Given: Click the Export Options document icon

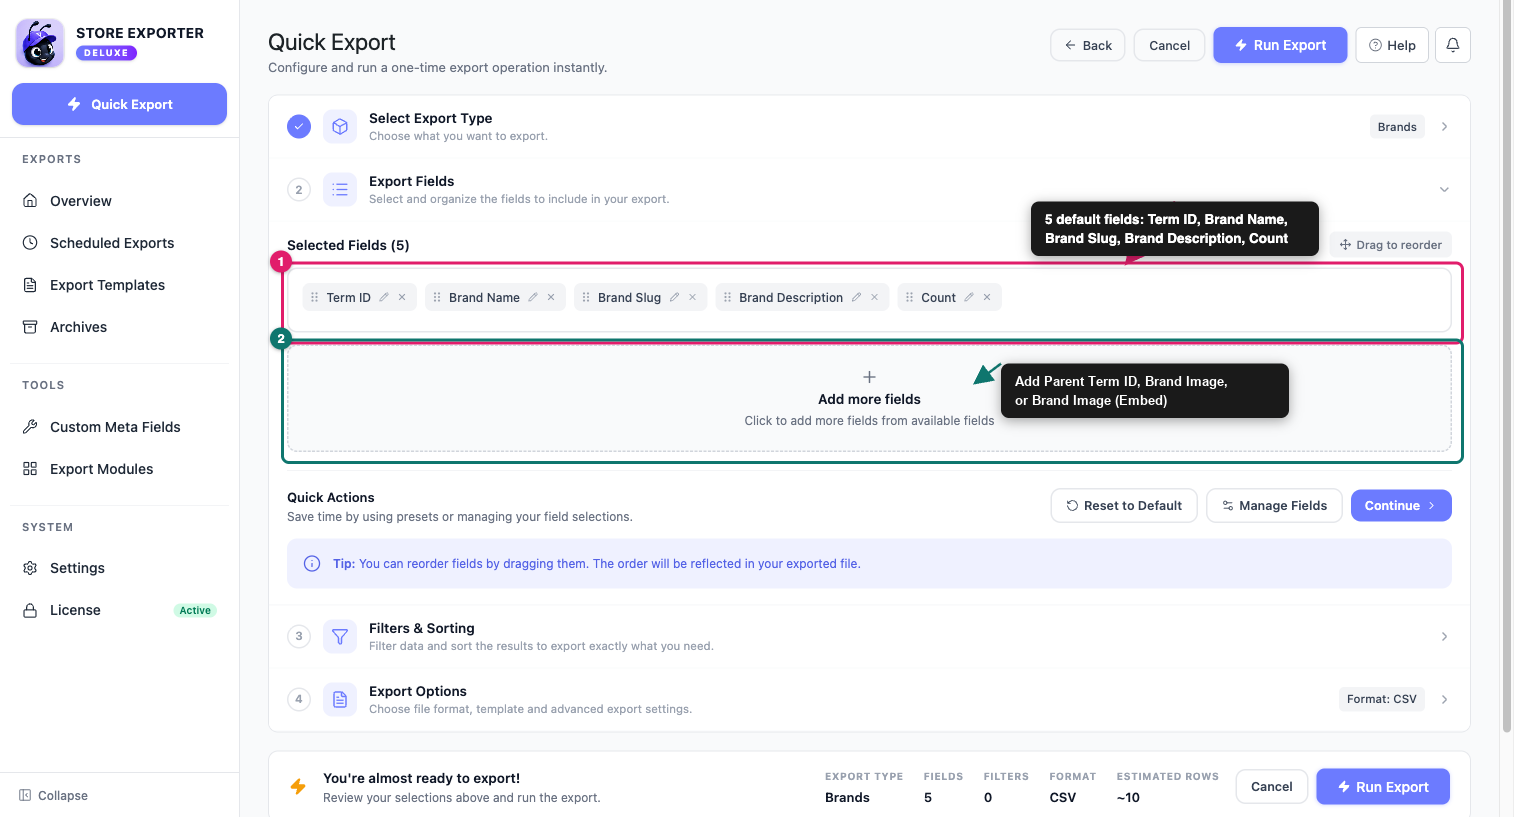Looking at the screenshot, I should 340,699.
